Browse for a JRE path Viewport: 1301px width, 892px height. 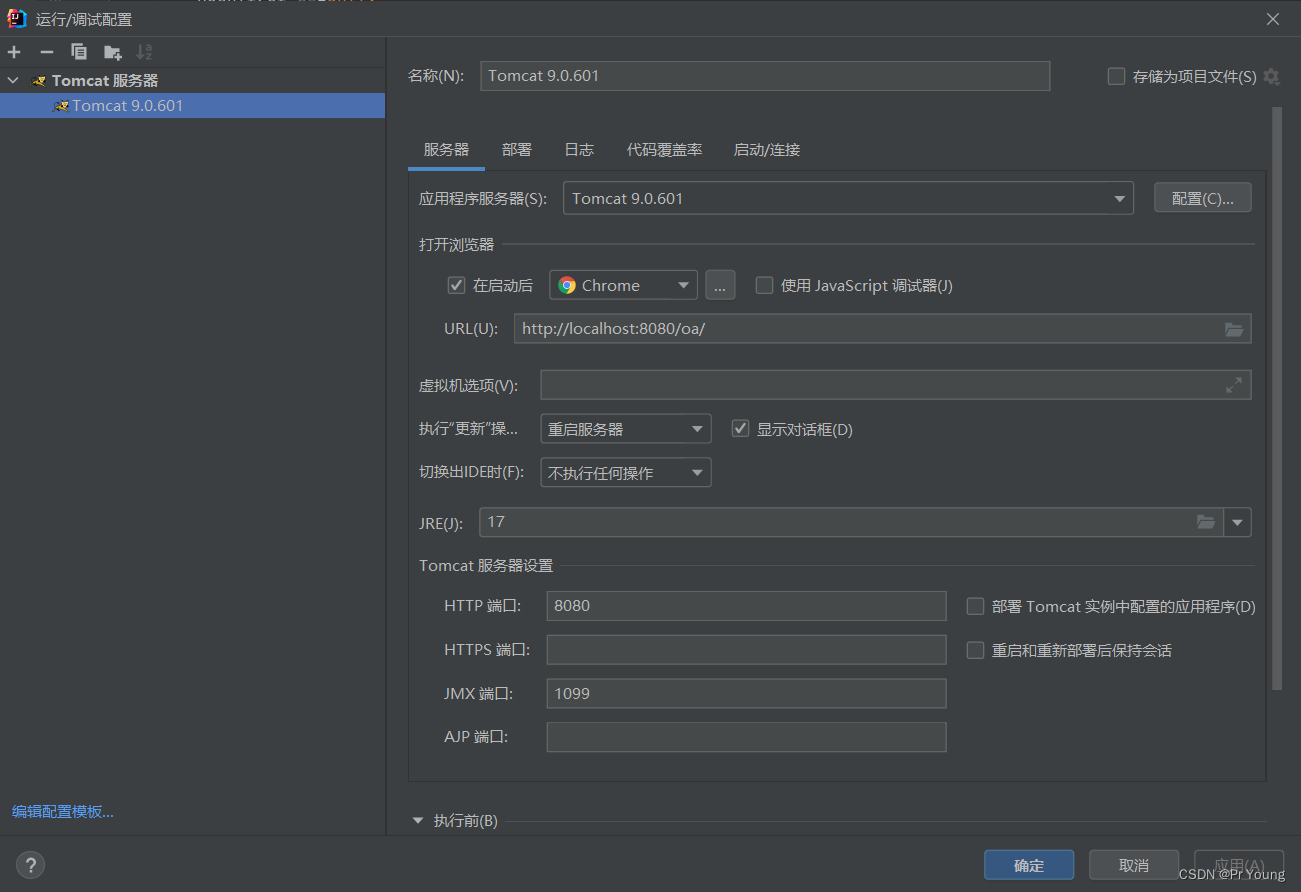pos(1205,521)
